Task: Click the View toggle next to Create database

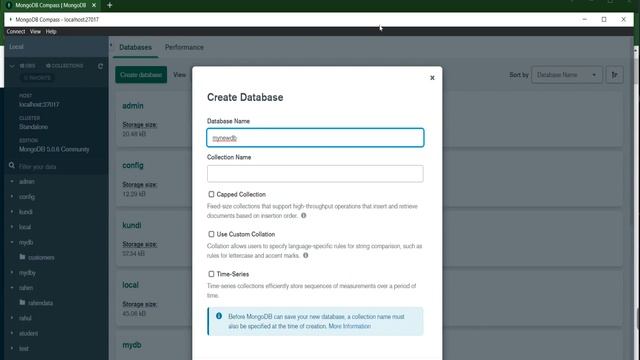Action: [179, 75]
